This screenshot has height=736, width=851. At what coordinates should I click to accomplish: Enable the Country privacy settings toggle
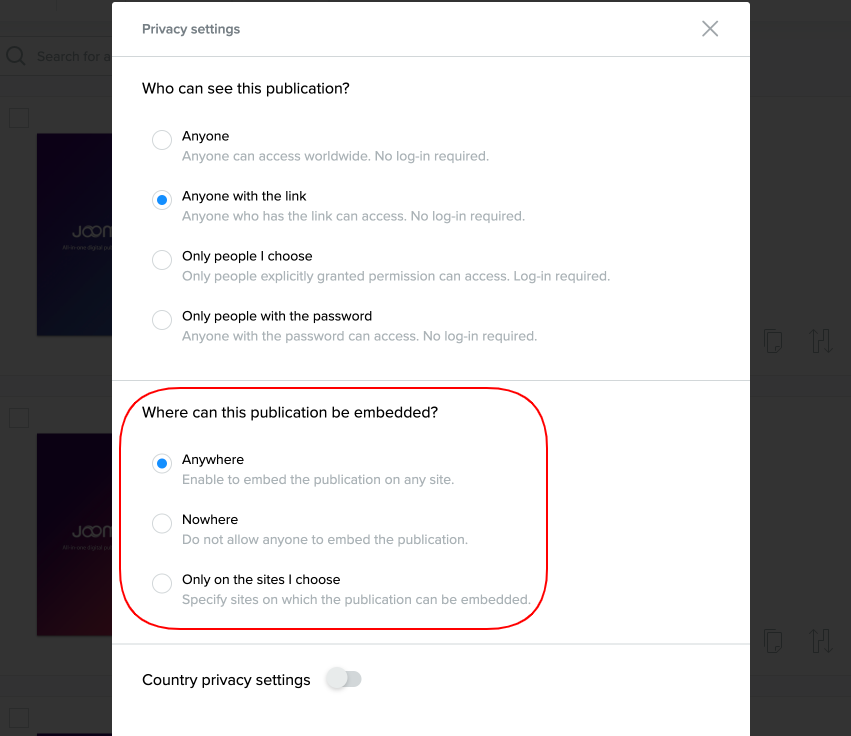pos(344,680)
